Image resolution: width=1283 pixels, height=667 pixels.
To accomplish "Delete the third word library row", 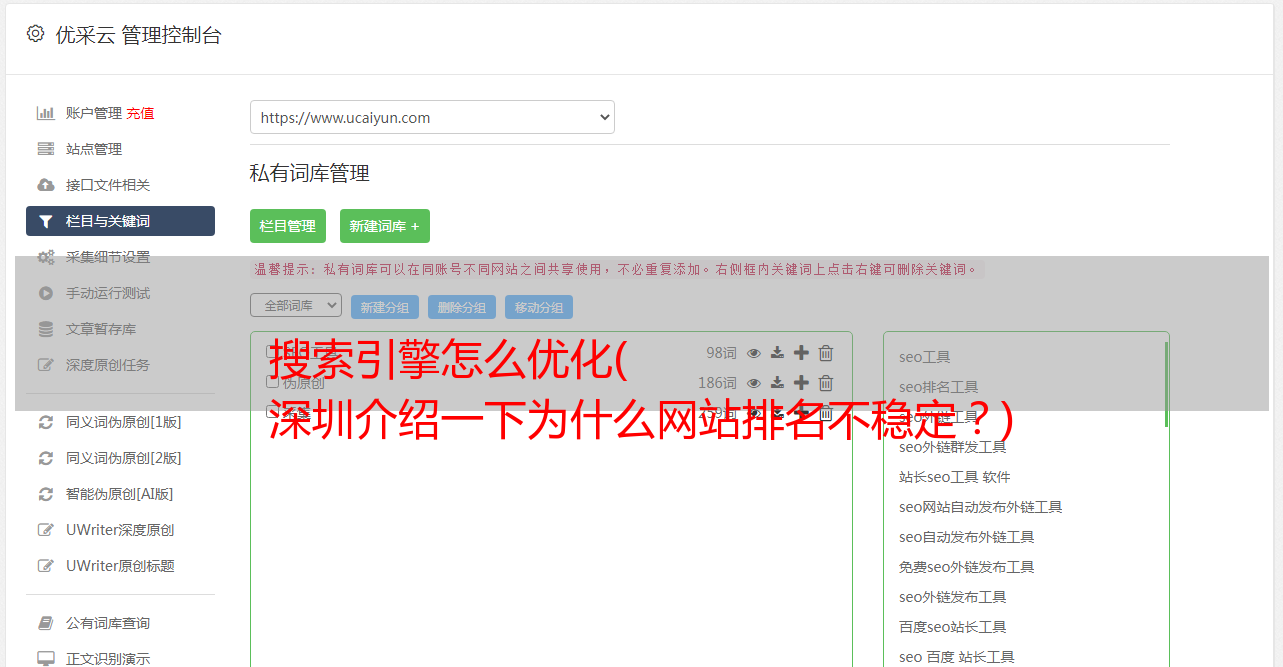I will (826, 413).
